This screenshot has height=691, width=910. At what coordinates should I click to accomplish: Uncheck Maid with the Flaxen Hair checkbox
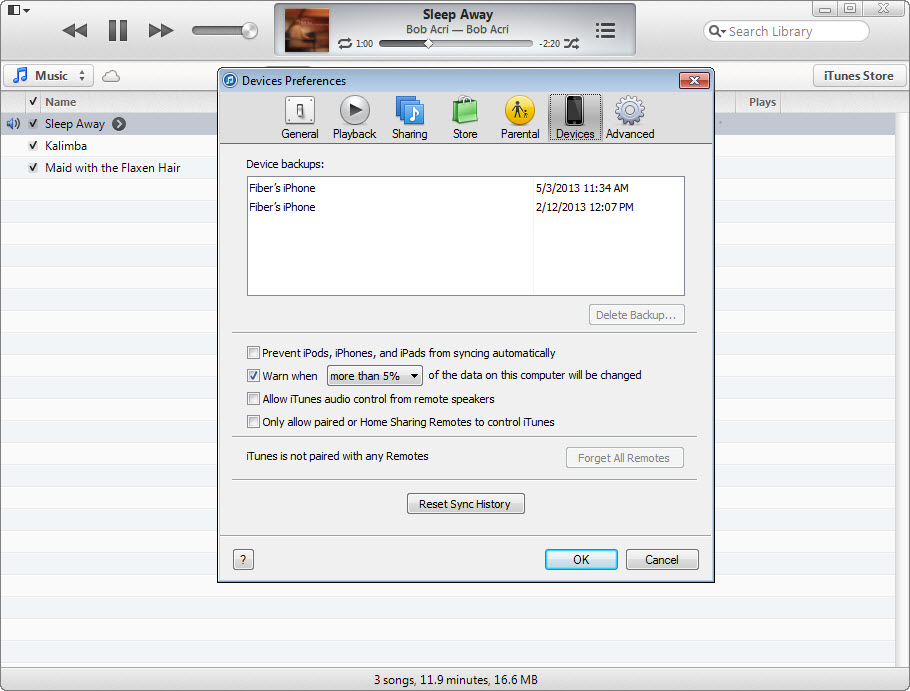coord(33,168)
